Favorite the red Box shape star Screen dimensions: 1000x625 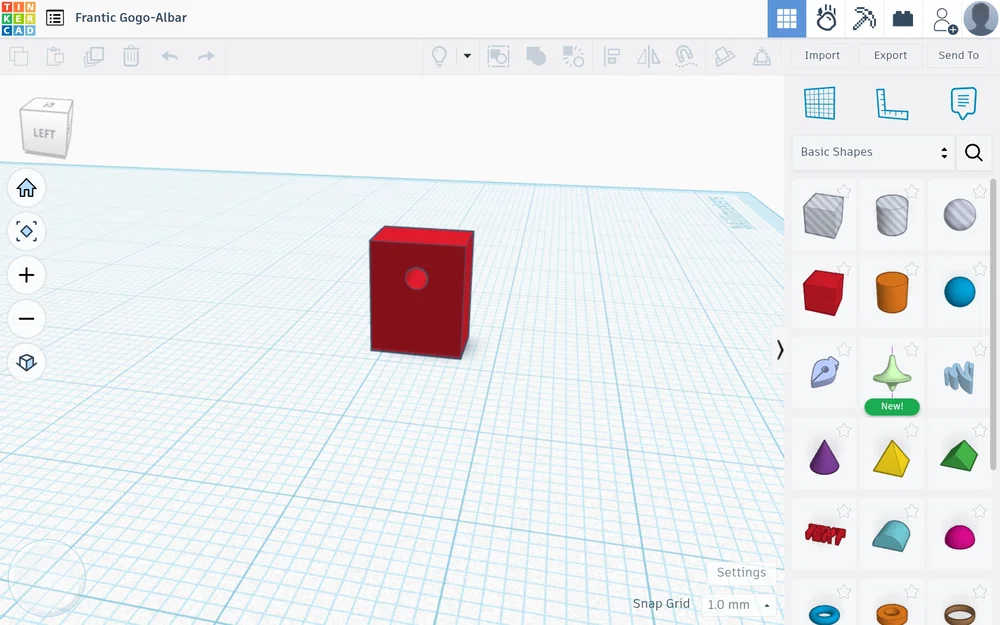click(x=844, y=268)
